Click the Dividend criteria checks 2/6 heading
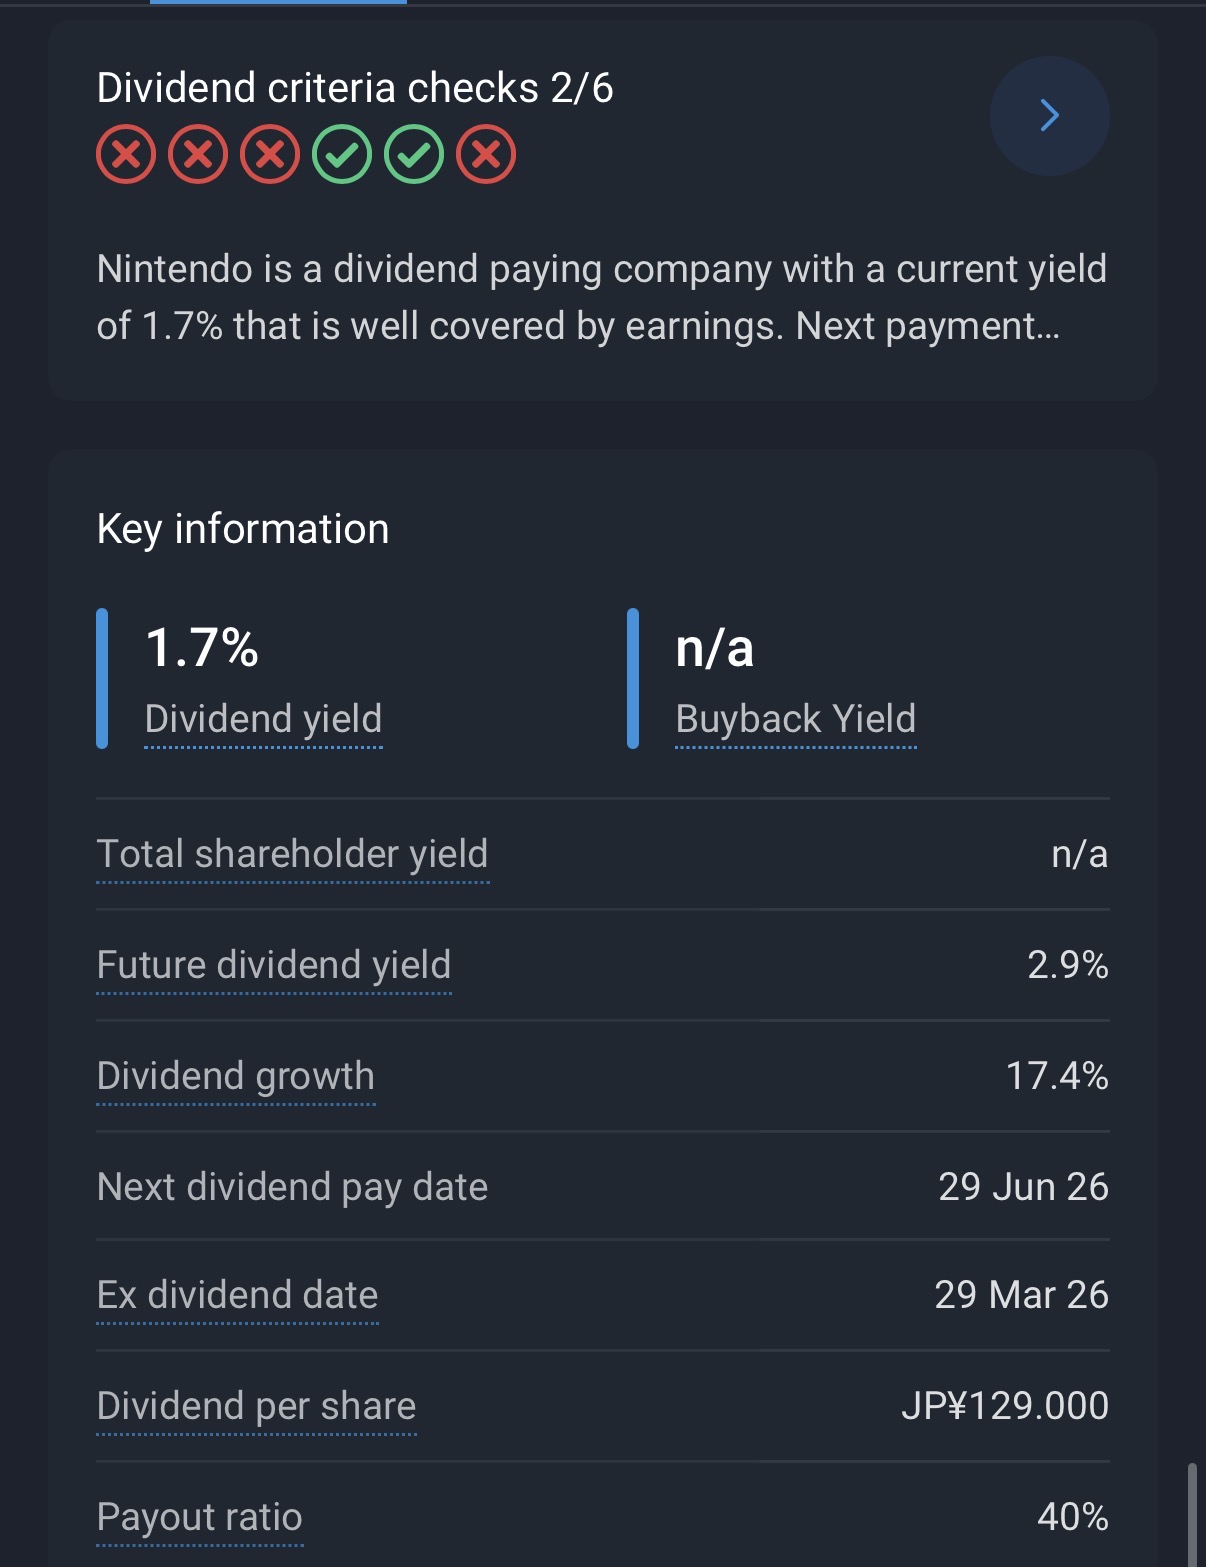The width and height of the screenshot is (1206, 1567). (355, 88)
